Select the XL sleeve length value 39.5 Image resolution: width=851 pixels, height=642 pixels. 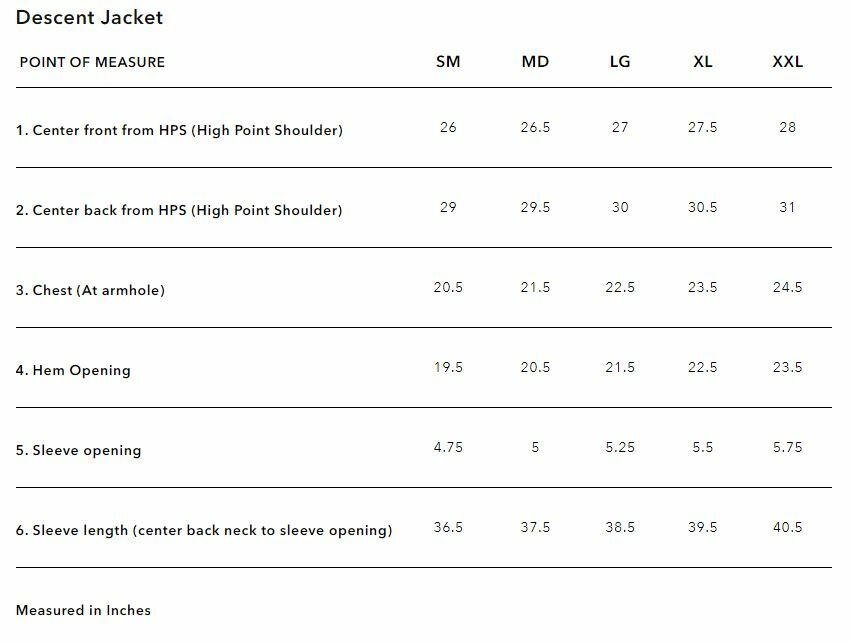tap(703, 527)
